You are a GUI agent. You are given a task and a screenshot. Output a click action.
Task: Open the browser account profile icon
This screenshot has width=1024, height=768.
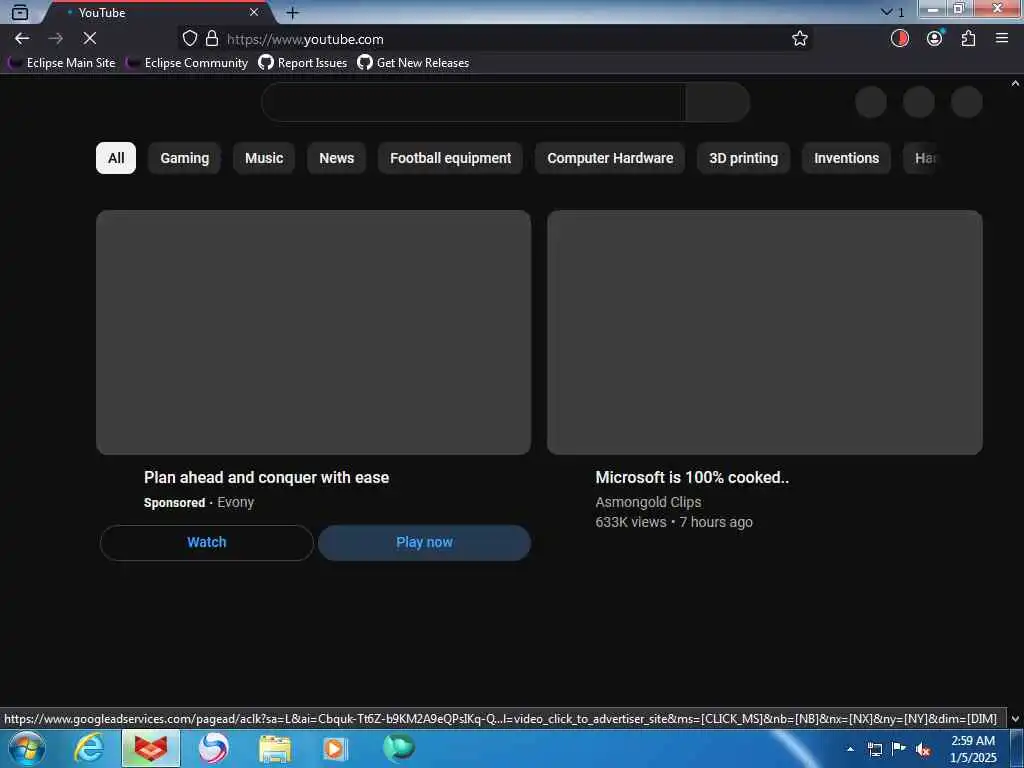(x=935, y=39)
